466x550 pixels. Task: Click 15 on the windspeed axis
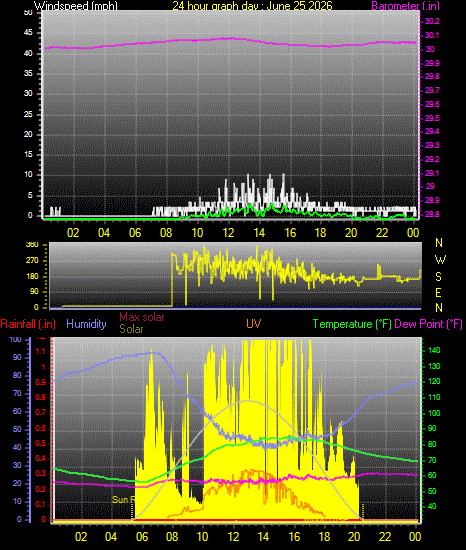click(28, 155)
